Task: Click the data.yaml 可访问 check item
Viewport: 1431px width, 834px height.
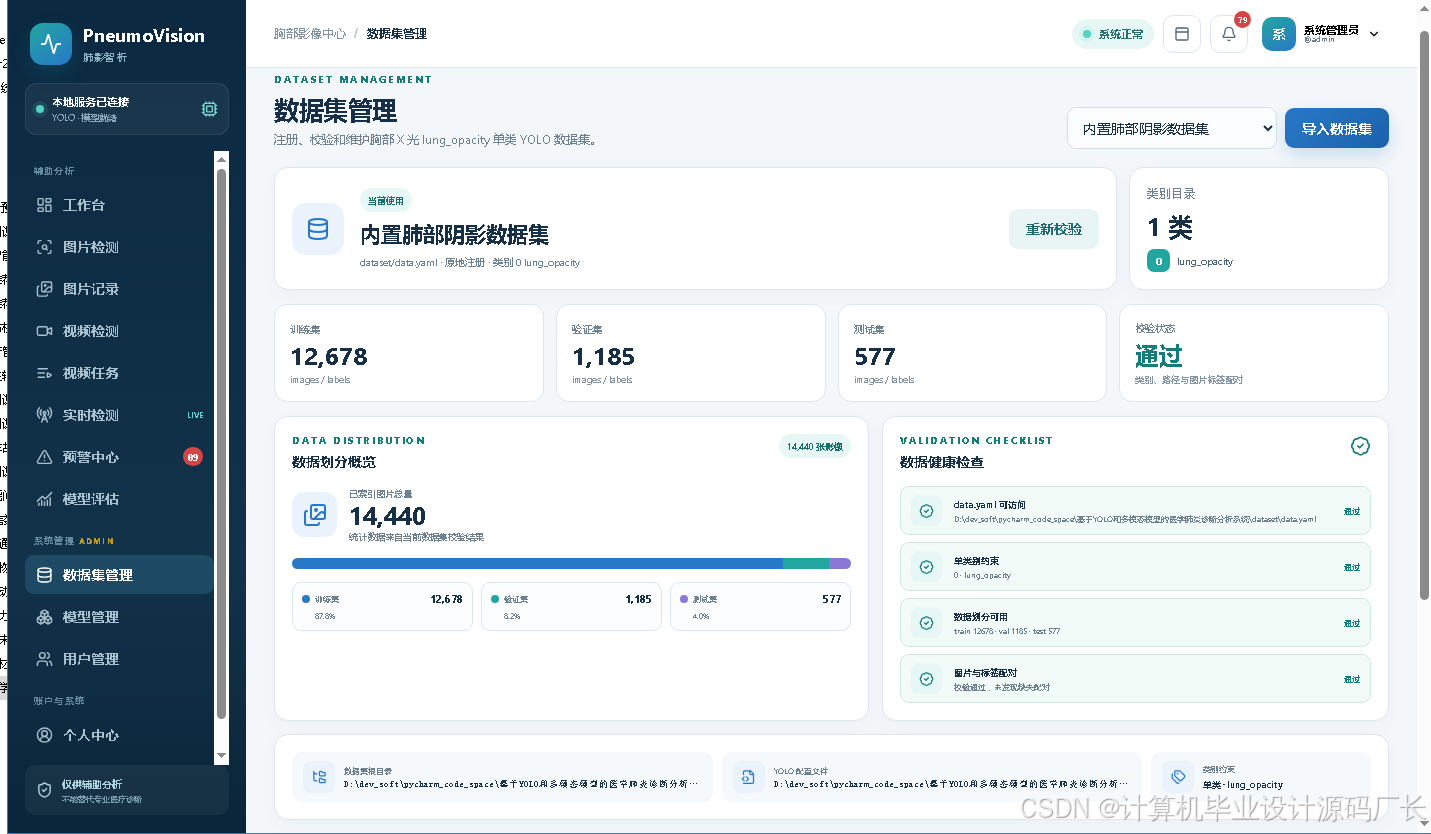Action: [1135, 511]
